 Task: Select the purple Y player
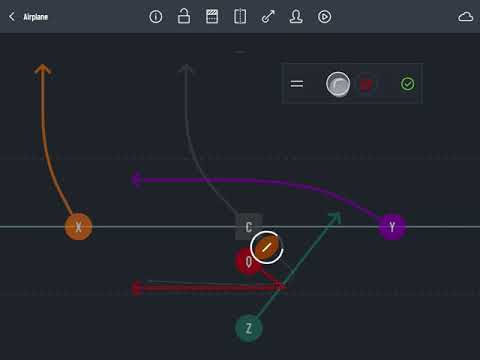pos(392,227)
